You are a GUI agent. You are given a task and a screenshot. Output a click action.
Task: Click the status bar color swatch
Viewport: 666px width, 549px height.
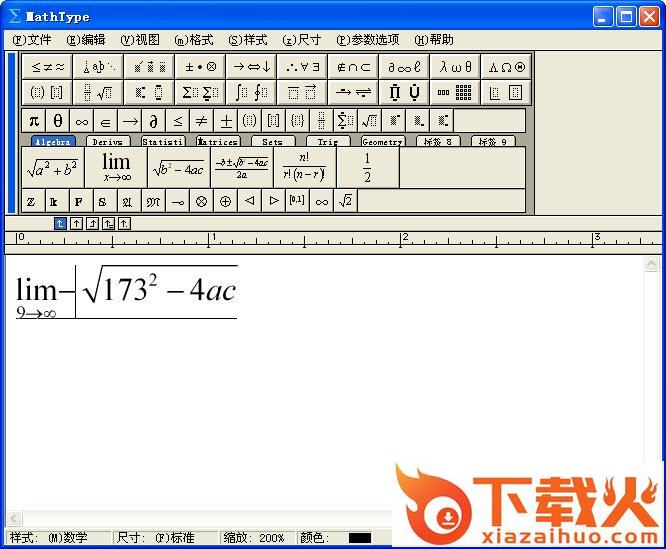360,538
